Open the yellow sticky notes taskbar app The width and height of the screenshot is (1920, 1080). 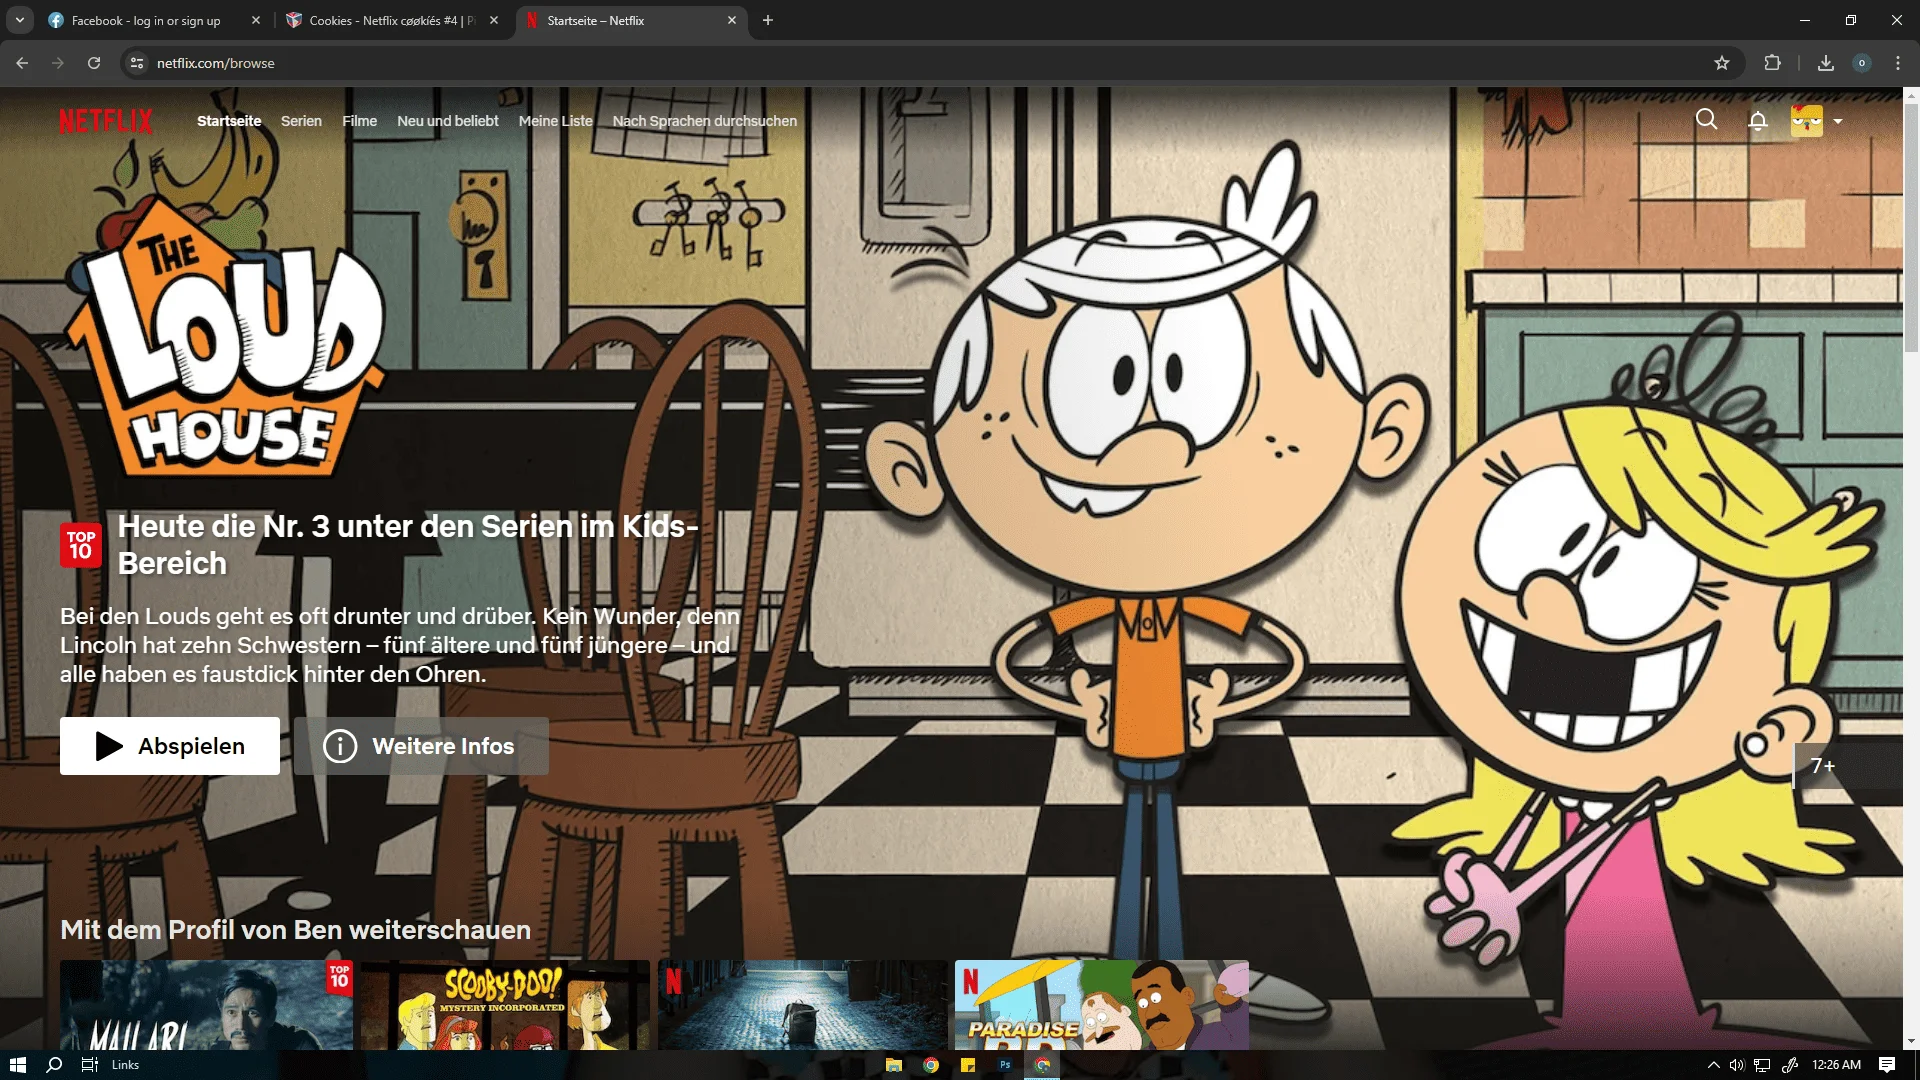[x=968, y=1065]
